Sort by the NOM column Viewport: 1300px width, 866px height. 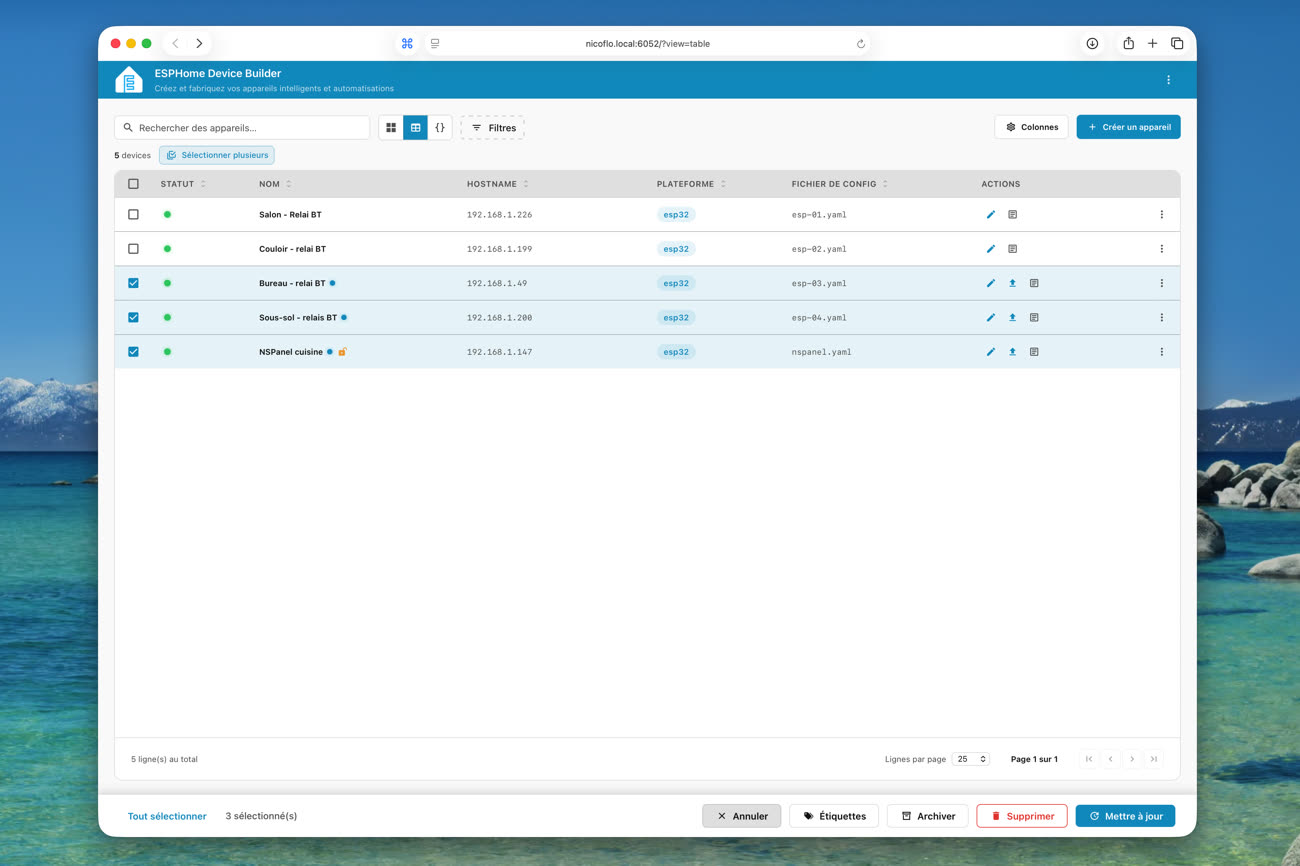tap(275, 184)
